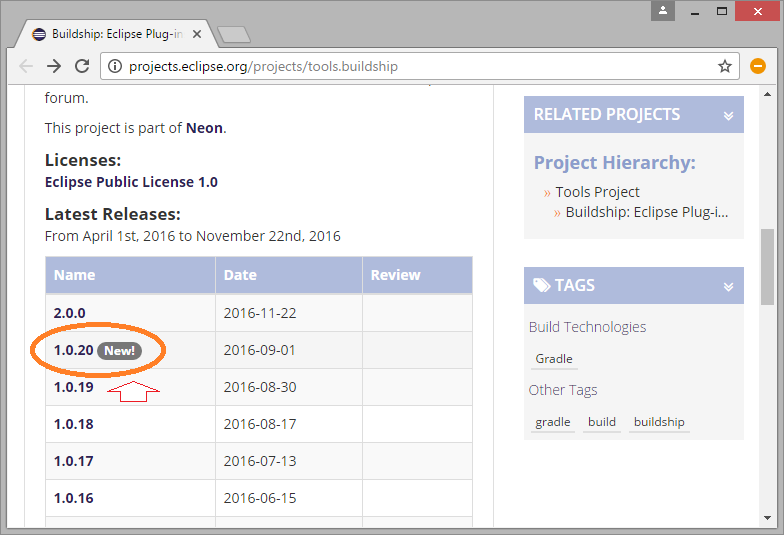The width and height of the screenshot is (784, 535).
Task: Open the orange browser menu icon
Action: pyautogui.click(x=758, y=66)
